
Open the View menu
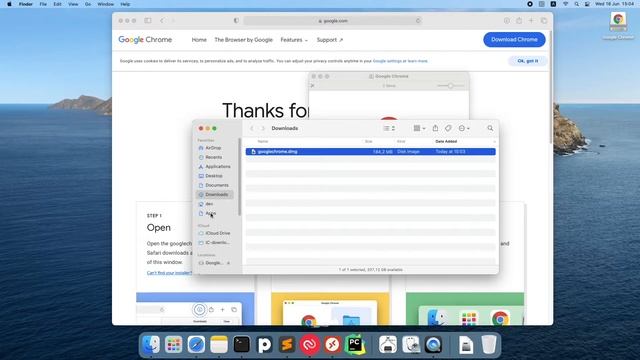click(x=73, y=4)
